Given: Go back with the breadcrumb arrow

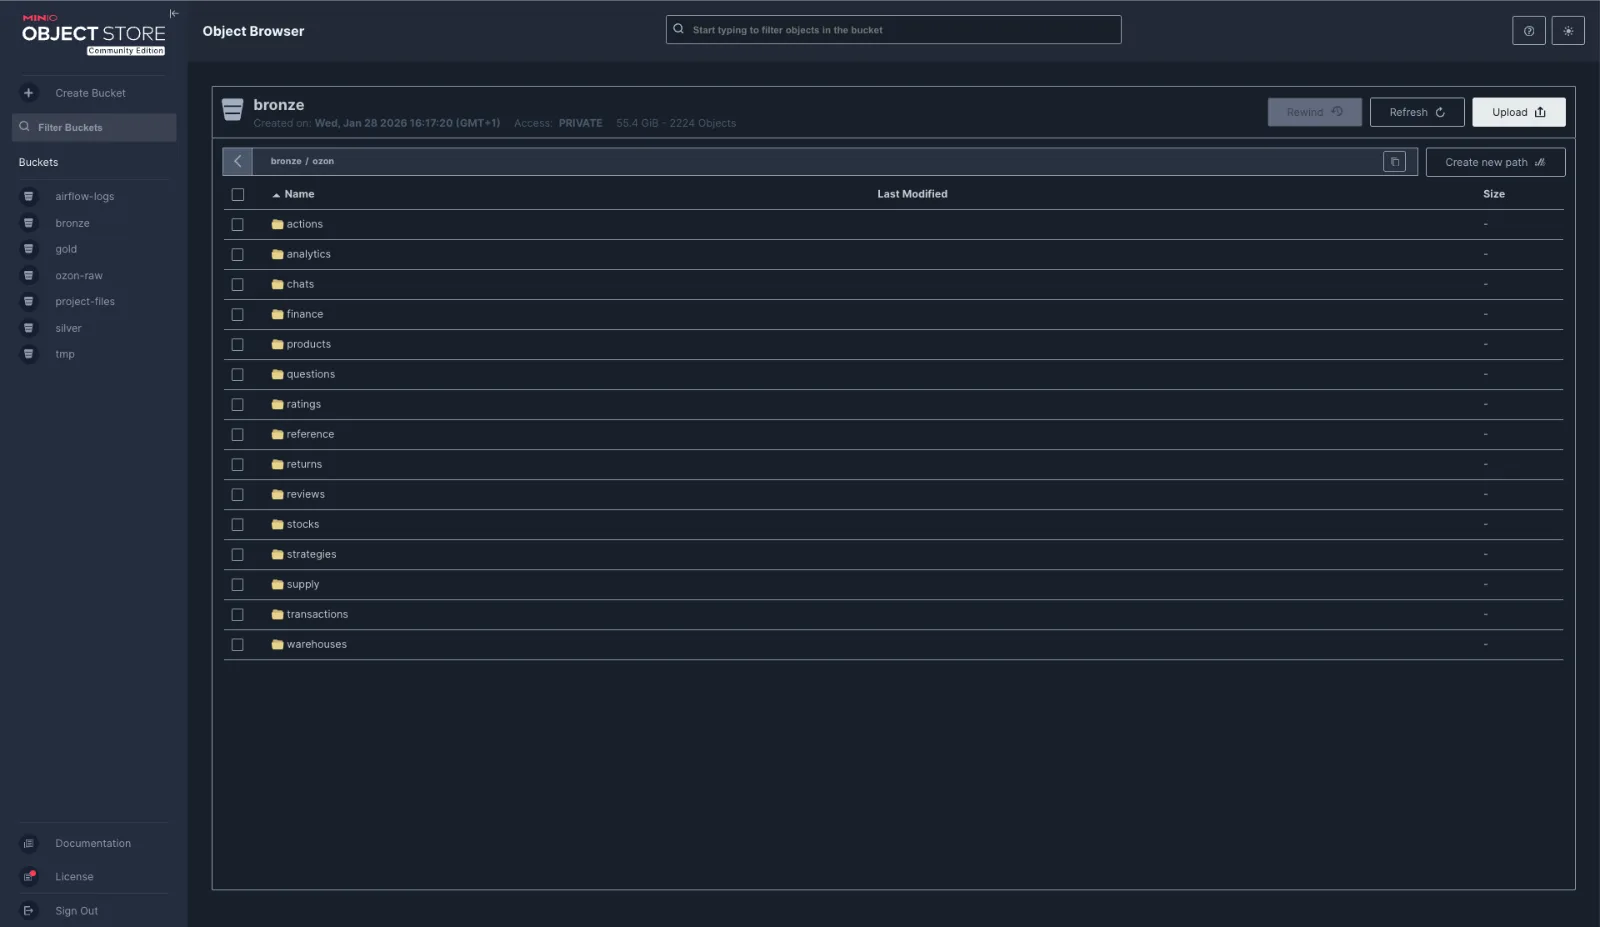Looking at the screenshot, I should coord(237,161).
